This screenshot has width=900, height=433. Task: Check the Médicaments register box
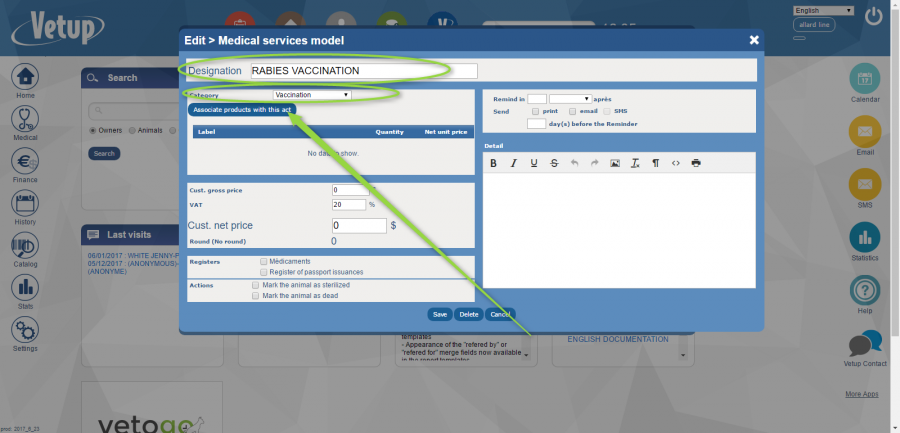(263, 262)
